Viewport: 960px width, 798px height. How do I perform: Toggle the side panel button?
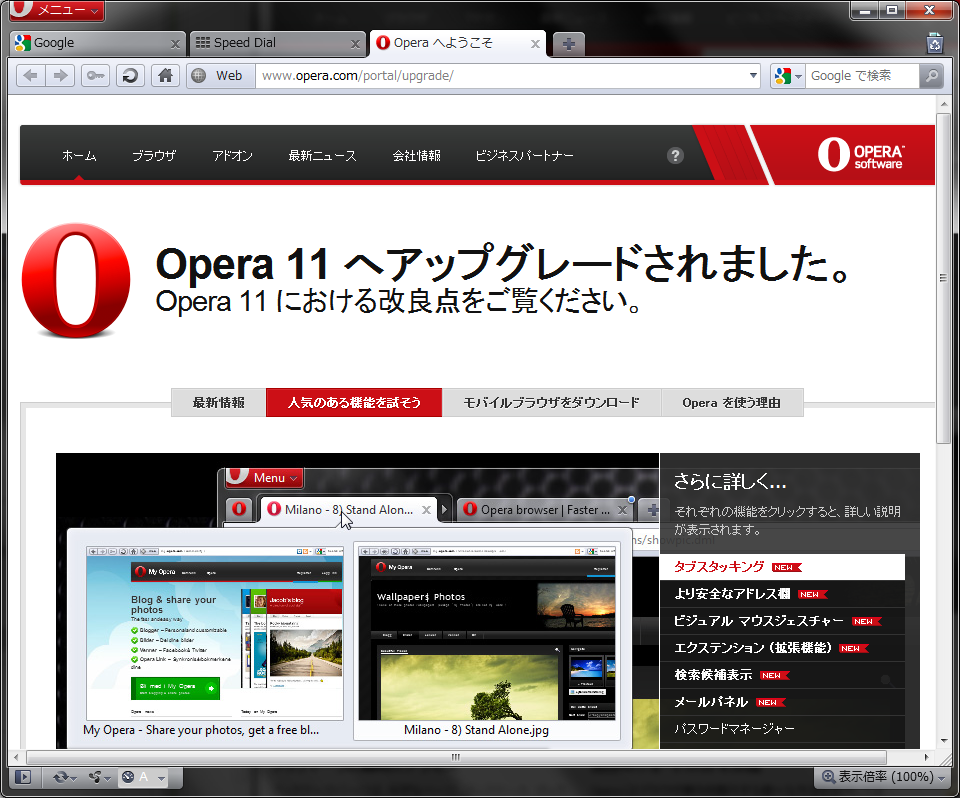(23, 777)
